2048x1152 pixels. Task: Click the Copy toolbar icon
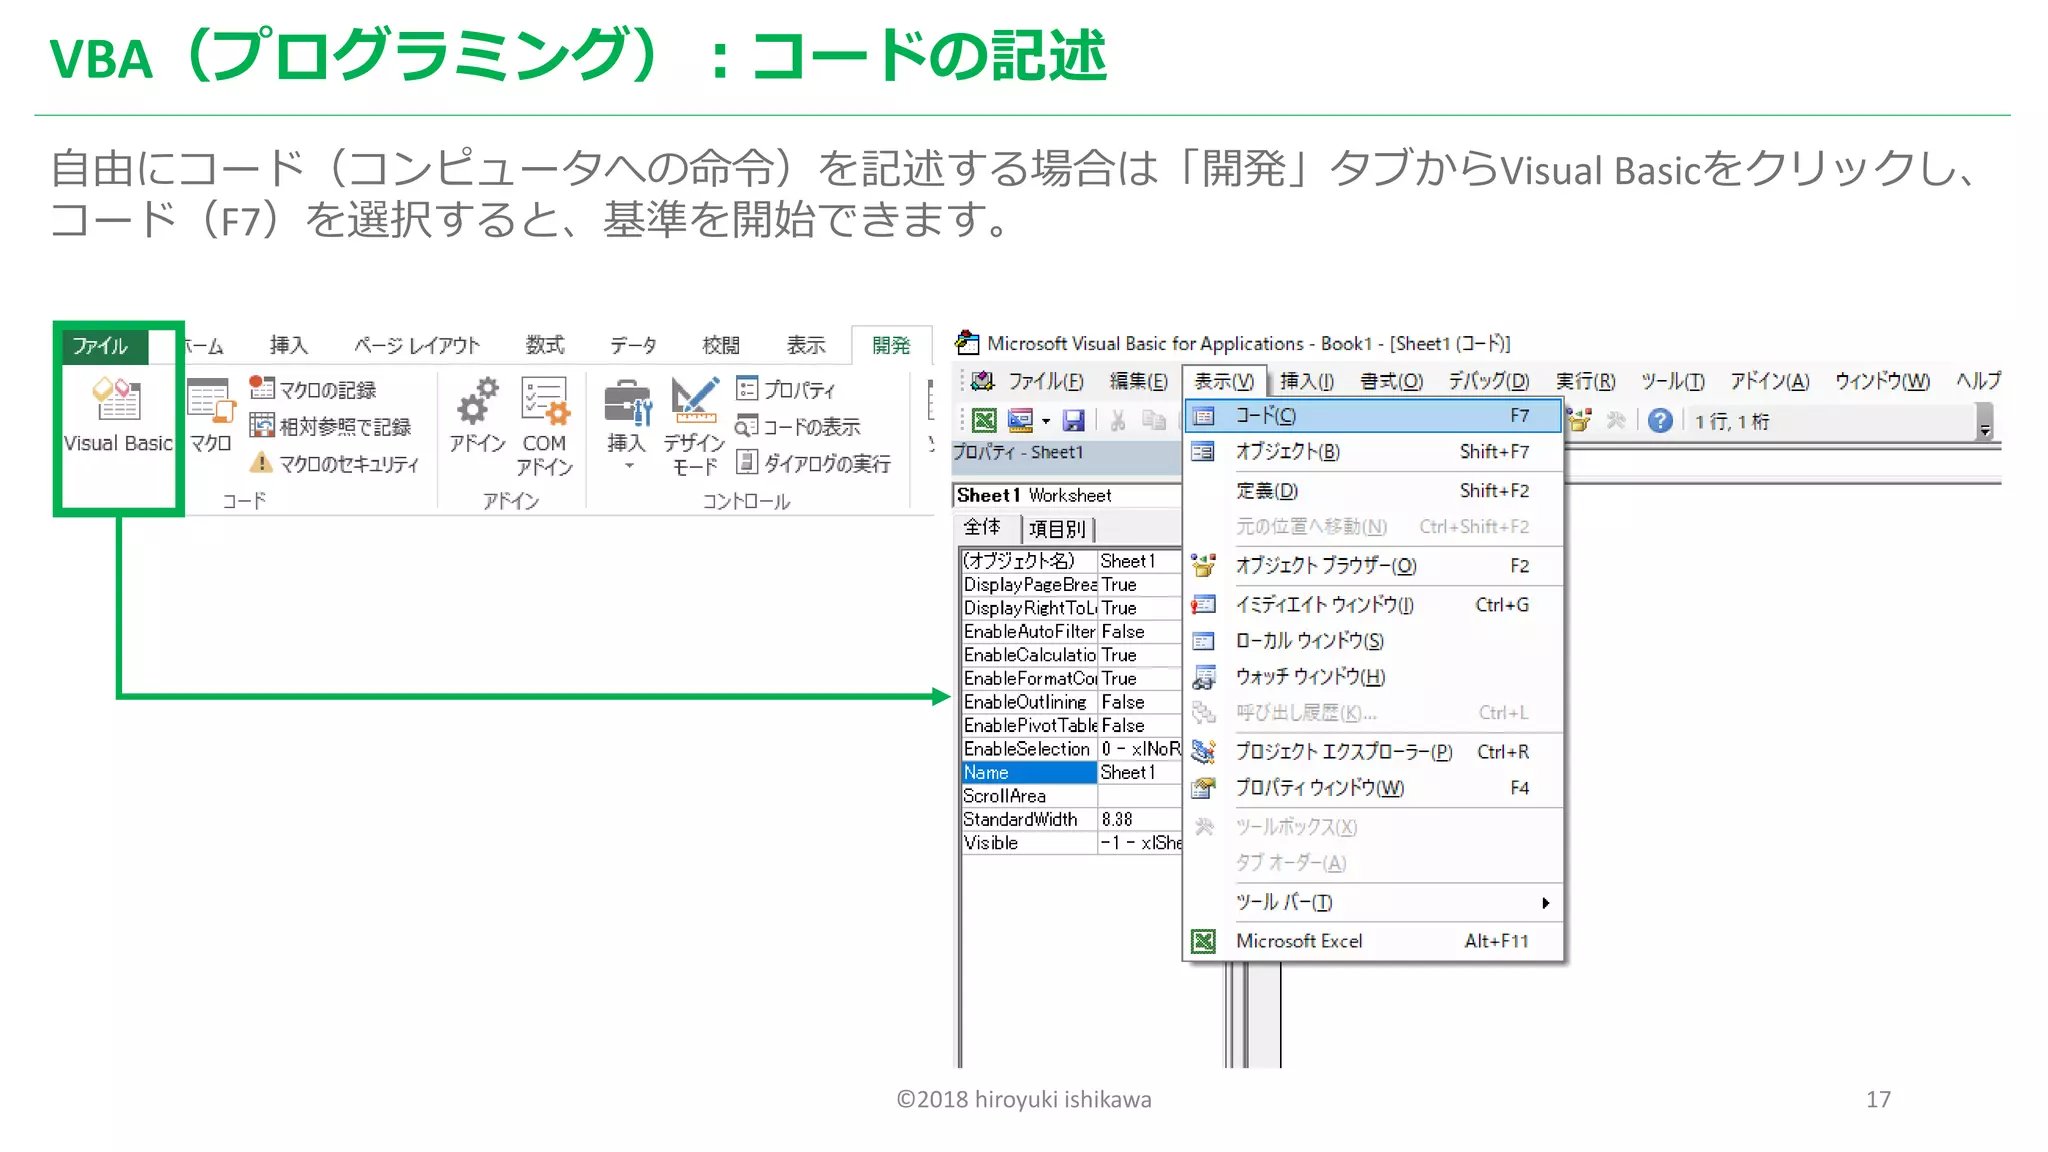[1154, 421]
